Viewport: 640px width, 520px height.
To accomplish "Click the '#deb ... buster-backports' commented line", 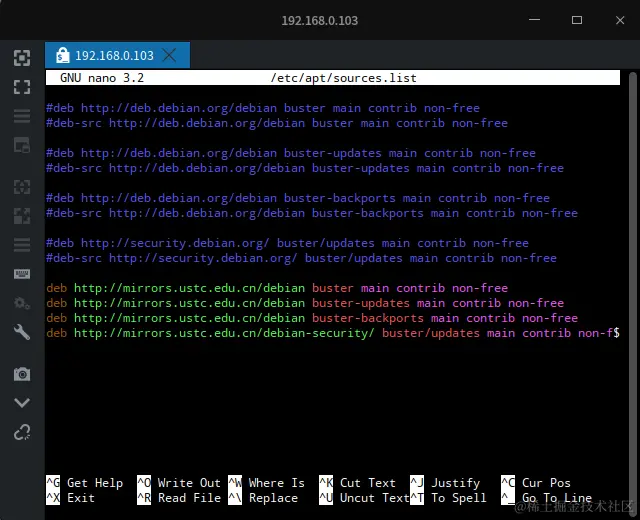I will [298, 198].
